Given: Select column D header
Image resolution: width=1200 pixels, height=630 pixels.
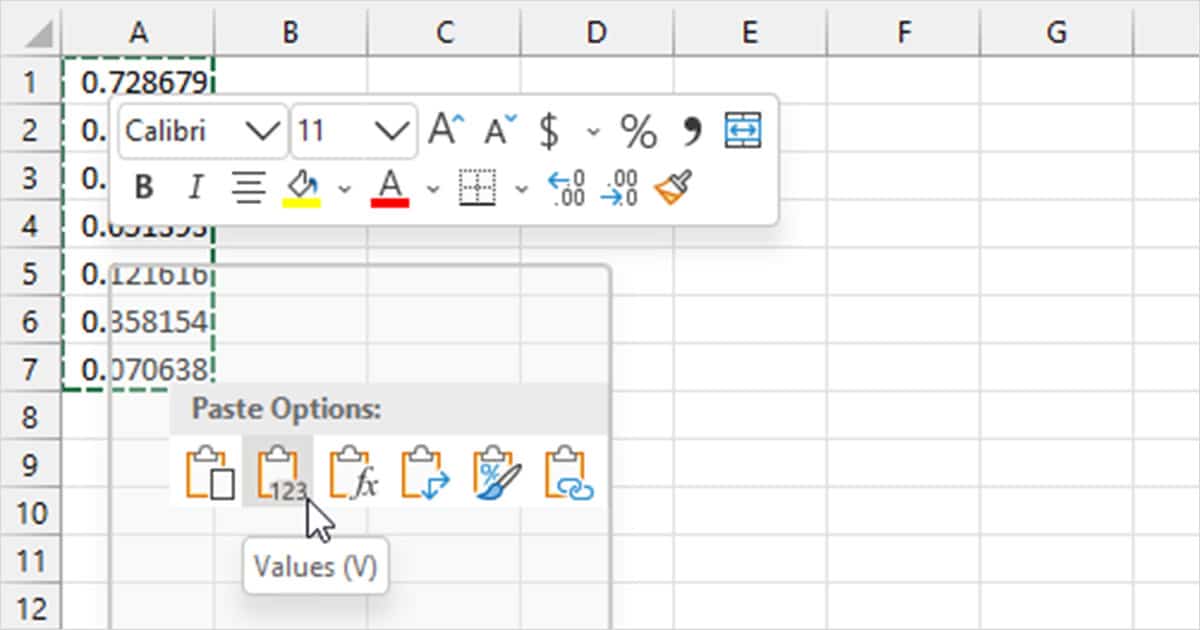Looking at the screenshot, I should [596, 33].
